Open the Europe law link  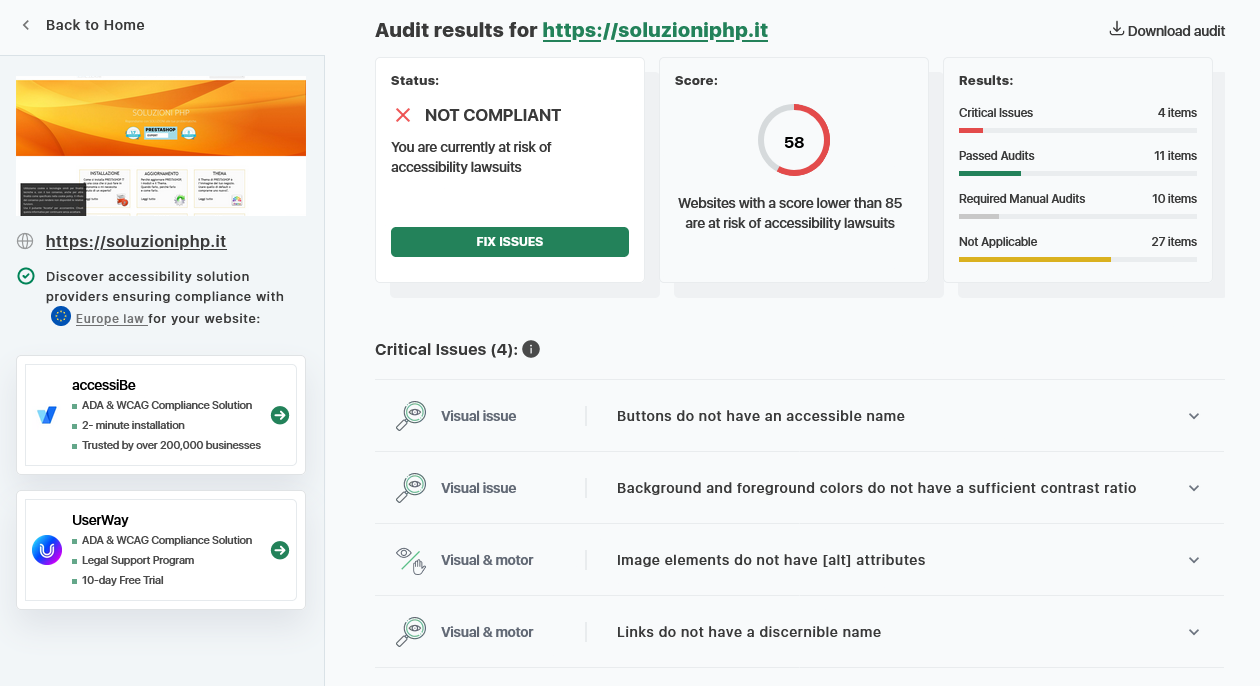pos(110,319)
